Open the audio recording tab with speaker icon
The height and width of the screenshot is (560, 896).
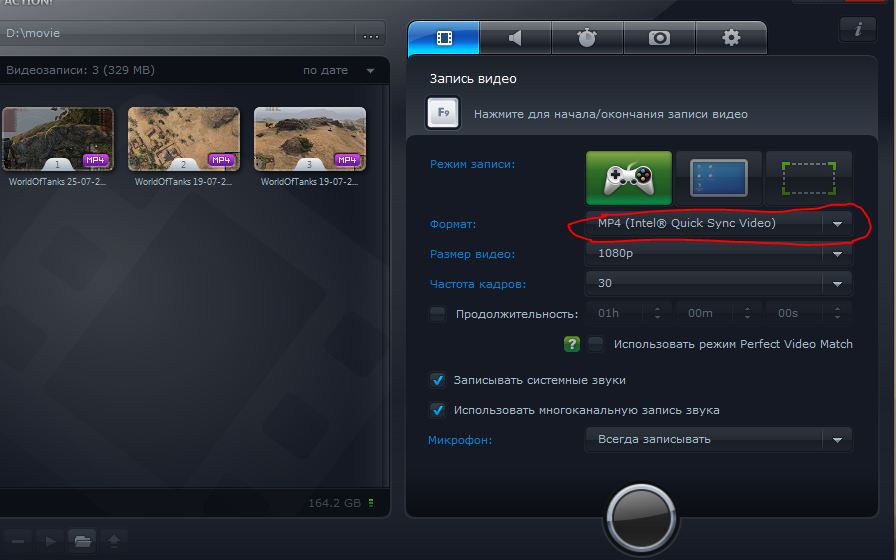[x=515, y=38]
